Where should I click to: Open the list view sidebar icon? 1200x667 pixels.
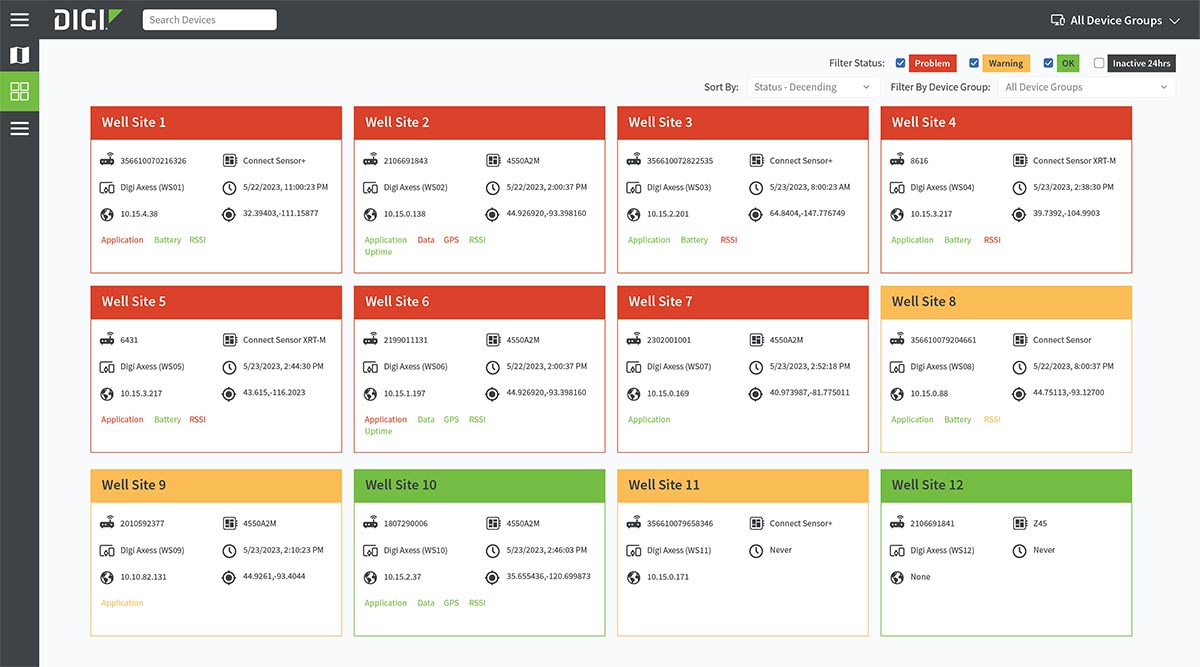point(19,128)
